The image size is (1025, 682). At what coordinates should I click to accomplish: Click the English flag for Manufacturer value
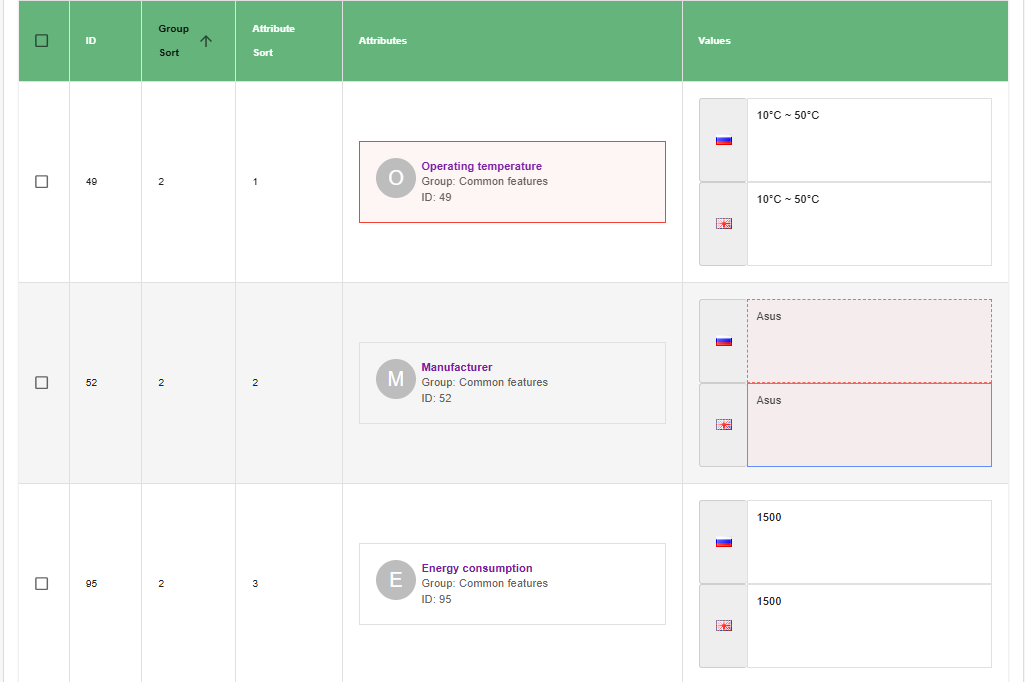[724, 425]
